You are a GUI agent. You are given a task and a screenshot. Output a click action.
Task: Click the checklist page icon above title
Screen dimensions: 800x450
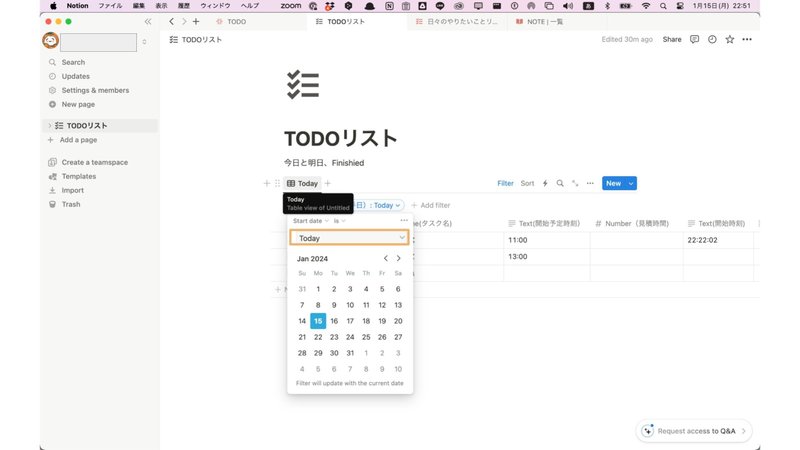(x=303, y=85)
